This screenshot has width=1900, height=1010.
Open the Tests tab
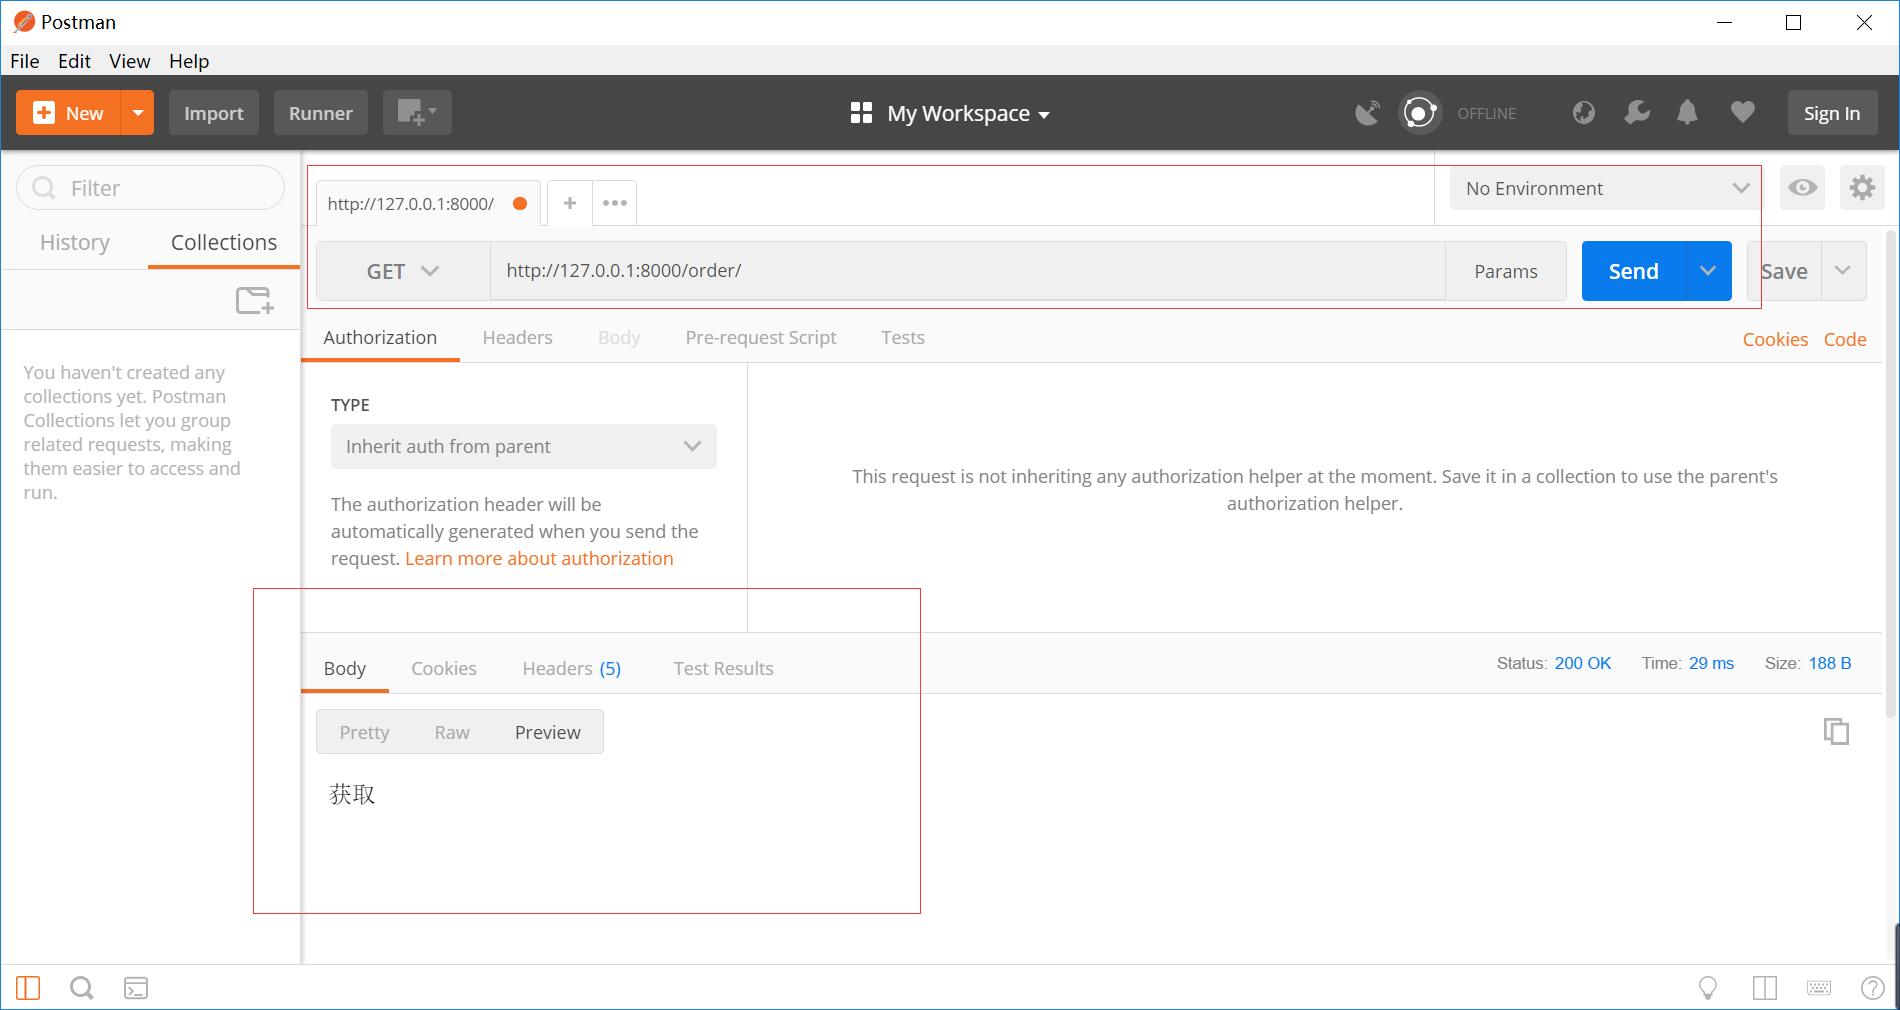point(902,337)
